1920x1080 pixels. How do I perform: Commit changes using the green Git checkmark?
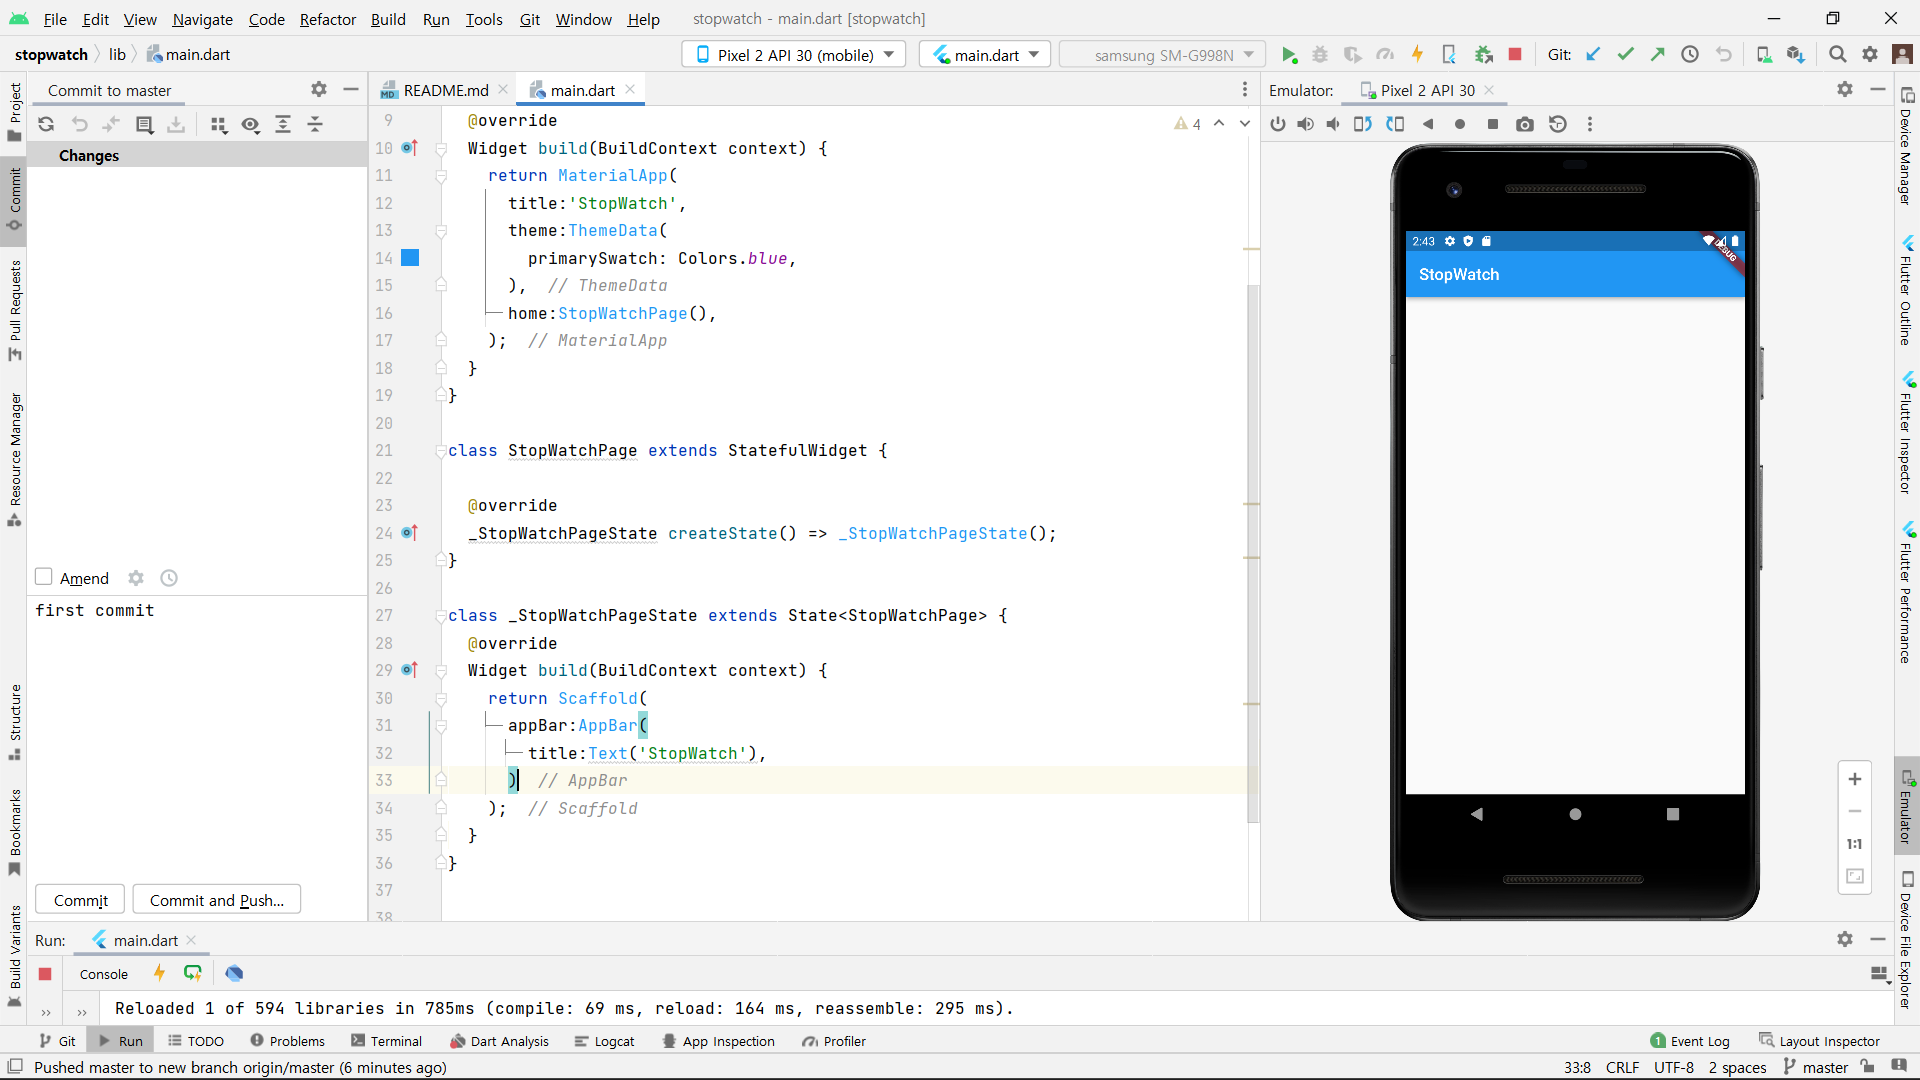pos(1625,54)
